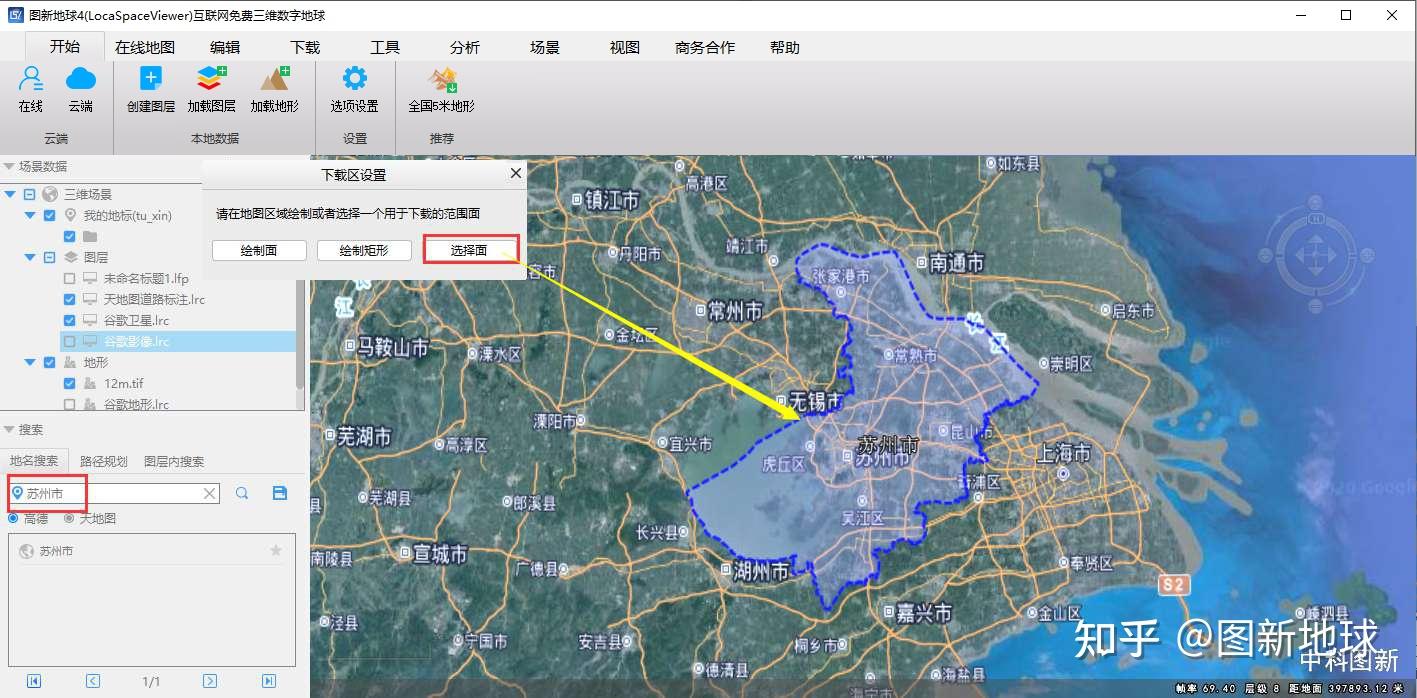Image resolution: width=1417 pixels, height=698 pixels.
Task: Open 选项设置 gear settings icon
Action: (x=355, y=79)
